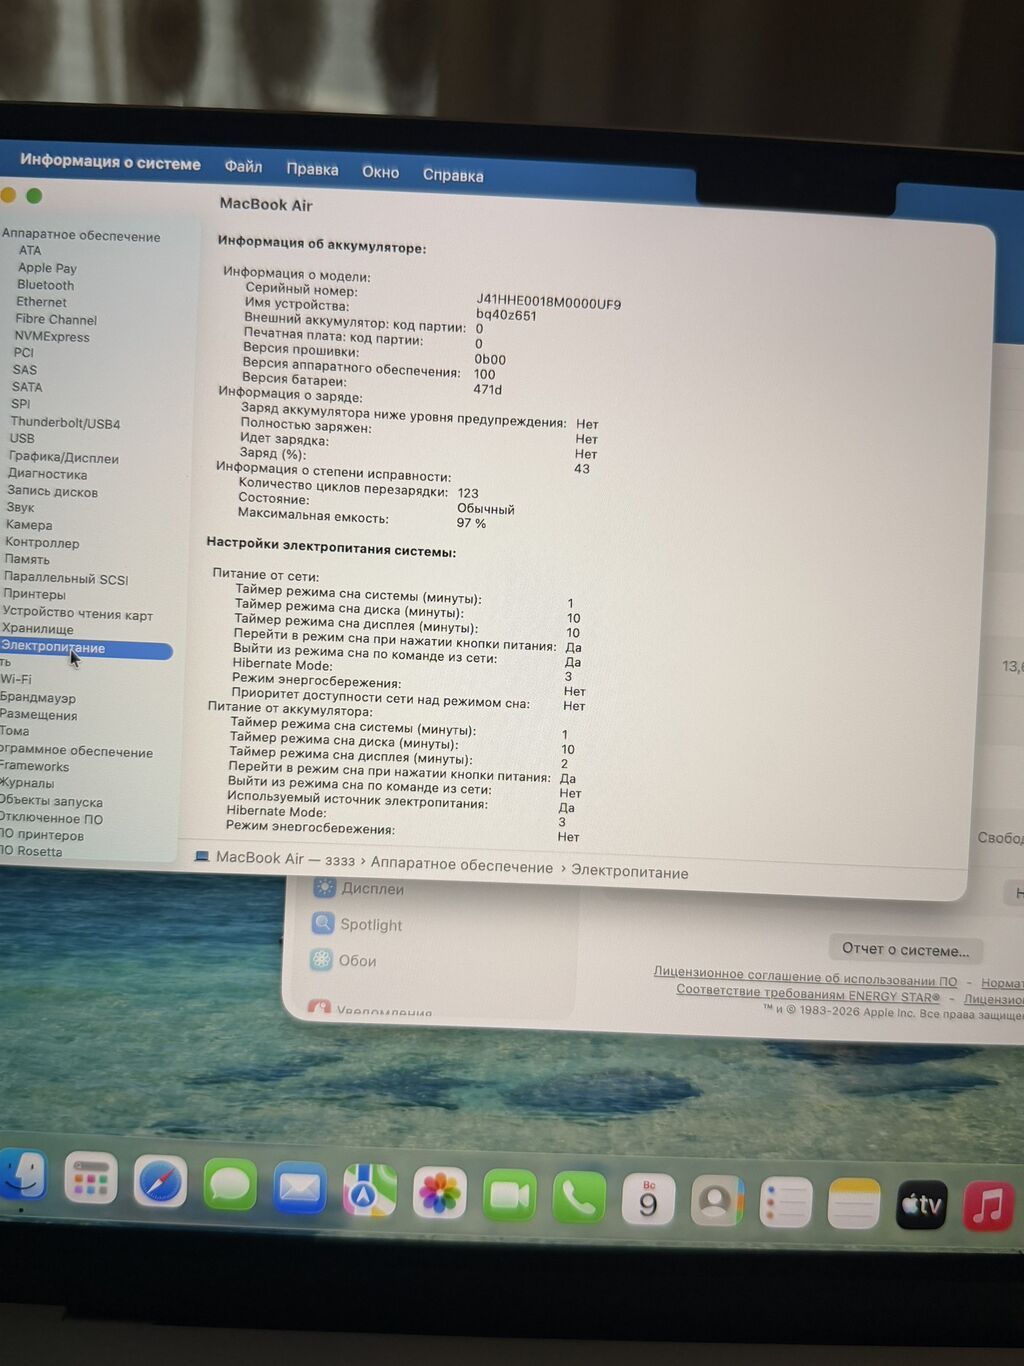
Task: Select SPI in sidebar
Action: pos(21,404)
